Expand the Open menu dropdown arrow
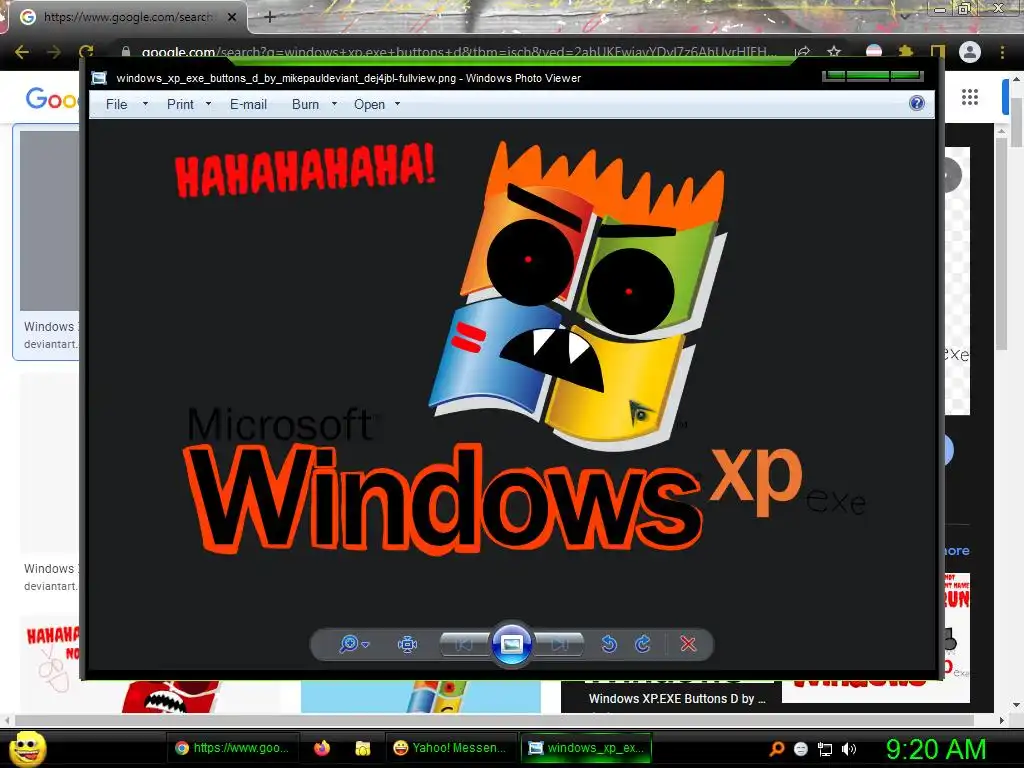 coord(397,104)
